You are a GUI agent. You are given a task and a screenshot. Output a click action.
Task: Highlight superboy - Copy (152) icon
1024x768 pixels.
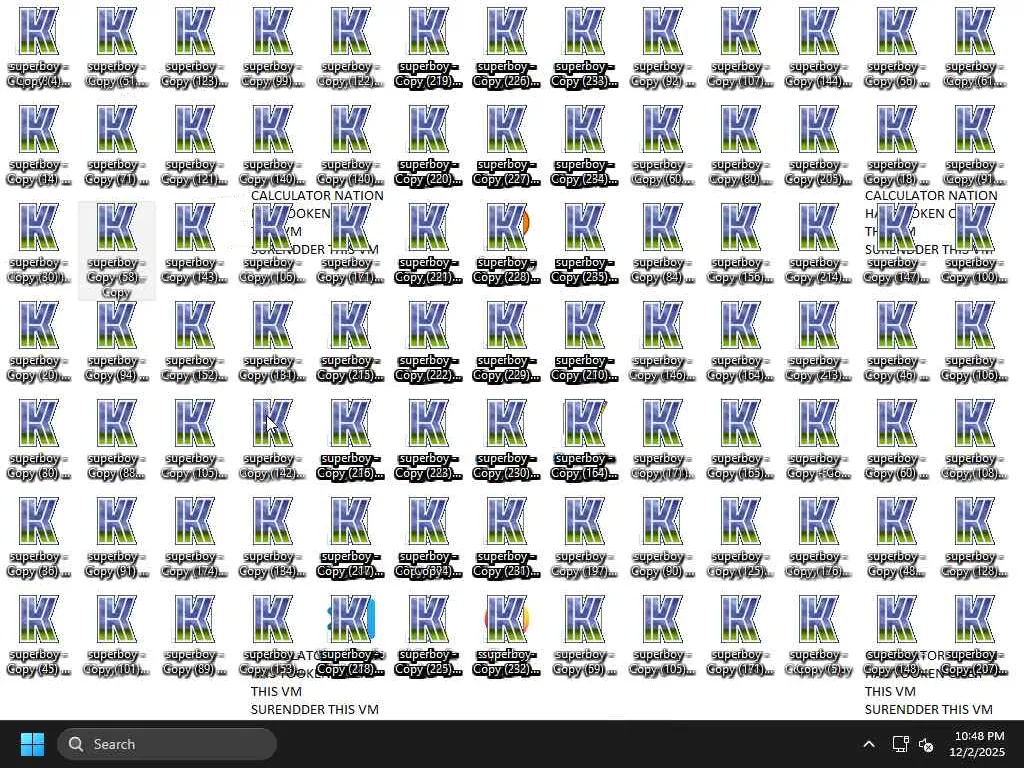[x=195, y=341]
